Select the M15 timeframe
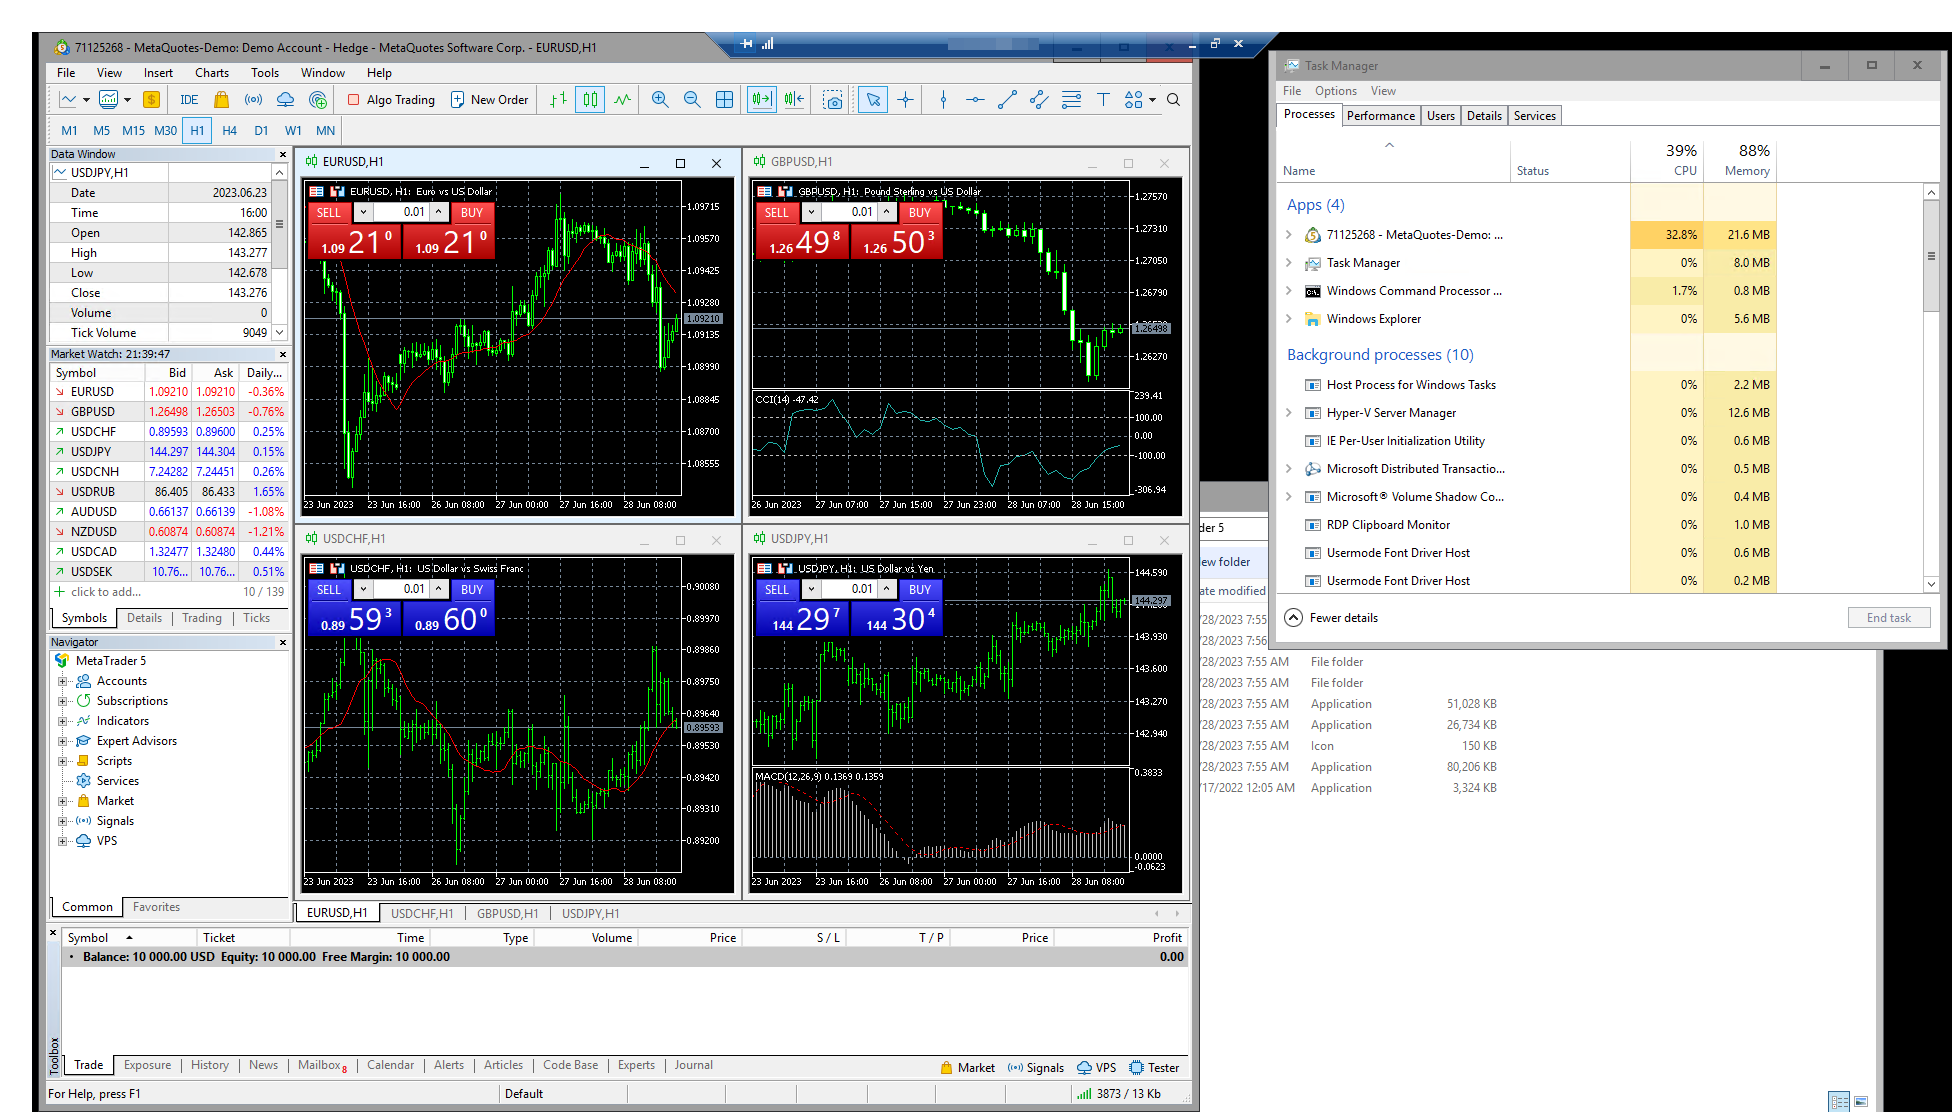Screen dimensions: 1952x1112 click(133, 131)
